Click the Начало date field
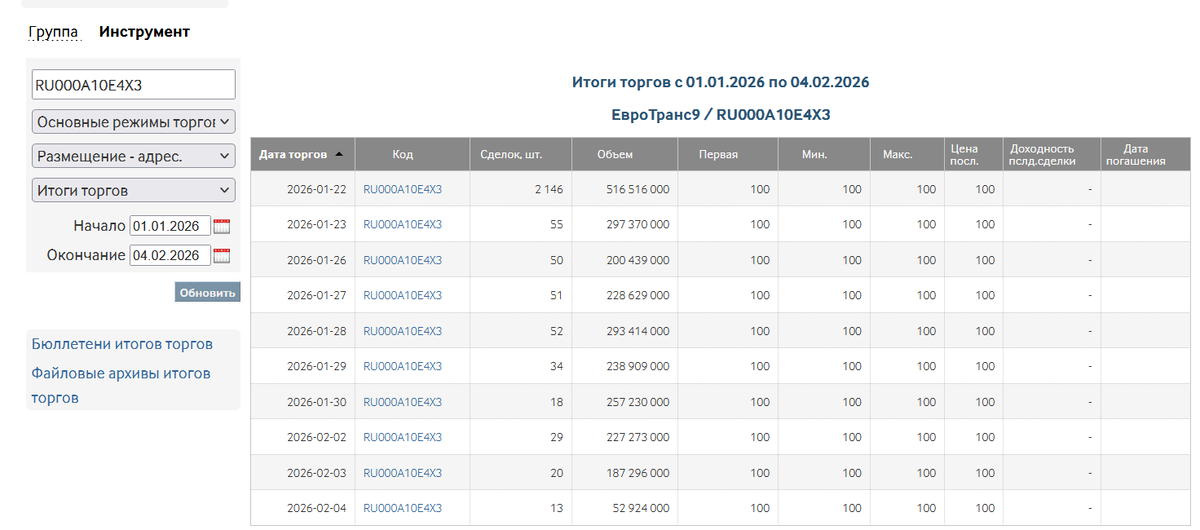This screenshot has width=1200, height=530. tap(170, 226)
